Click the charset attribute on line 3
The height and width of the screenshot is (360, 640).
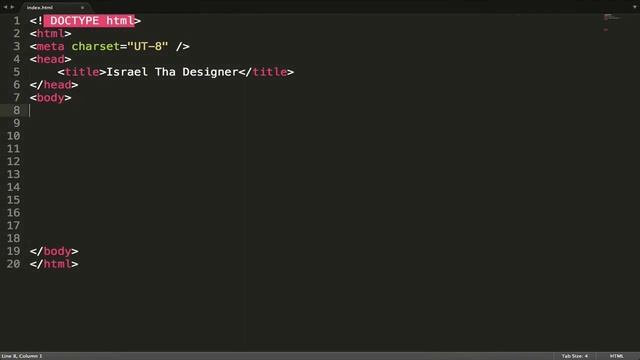click(96, 47)
